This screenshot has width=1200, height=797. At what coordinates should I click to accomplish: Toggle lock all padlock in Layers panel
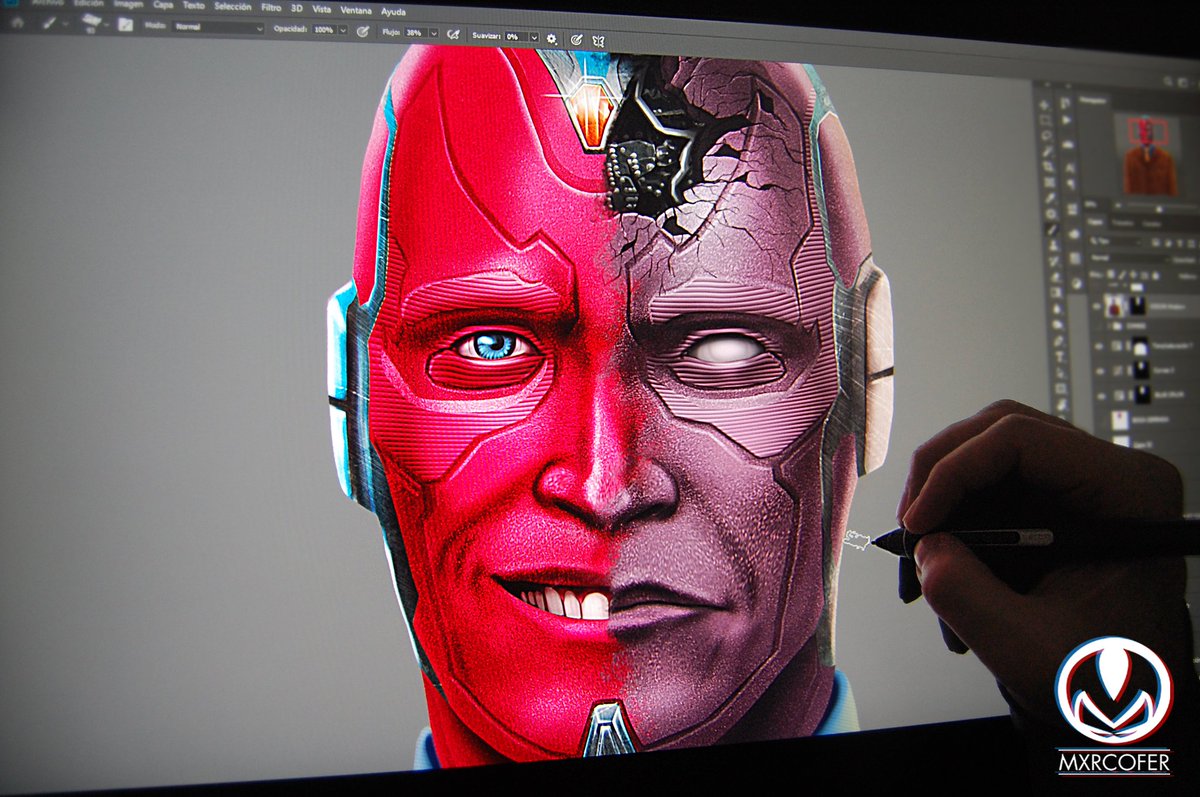pyautogui.click(x=1156, y=275)
